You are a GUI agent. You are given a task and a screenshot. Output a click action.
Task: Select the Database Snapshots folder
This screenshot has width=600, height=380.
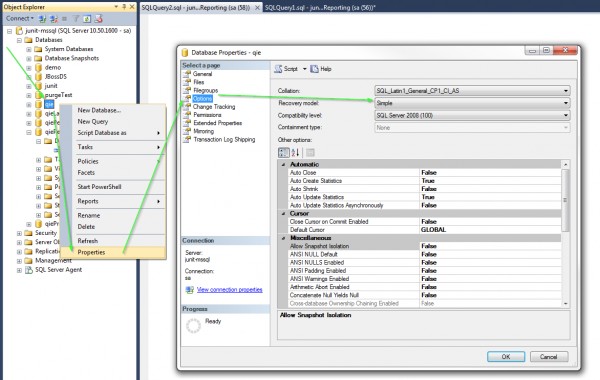(x=72, y=58)
